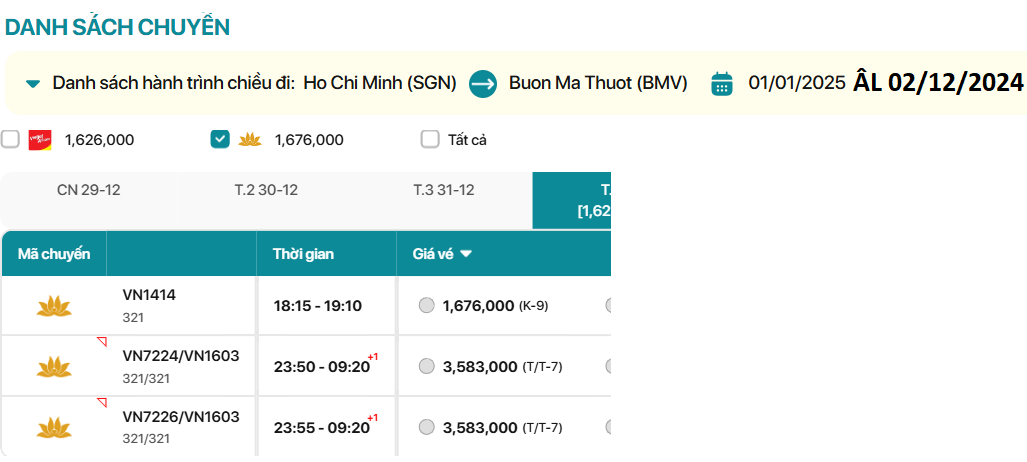The width and height of the screenshot is (1027, 462).
Task: Click the Vietnam Airlines lotus filter logo
Action: [249, 140]
